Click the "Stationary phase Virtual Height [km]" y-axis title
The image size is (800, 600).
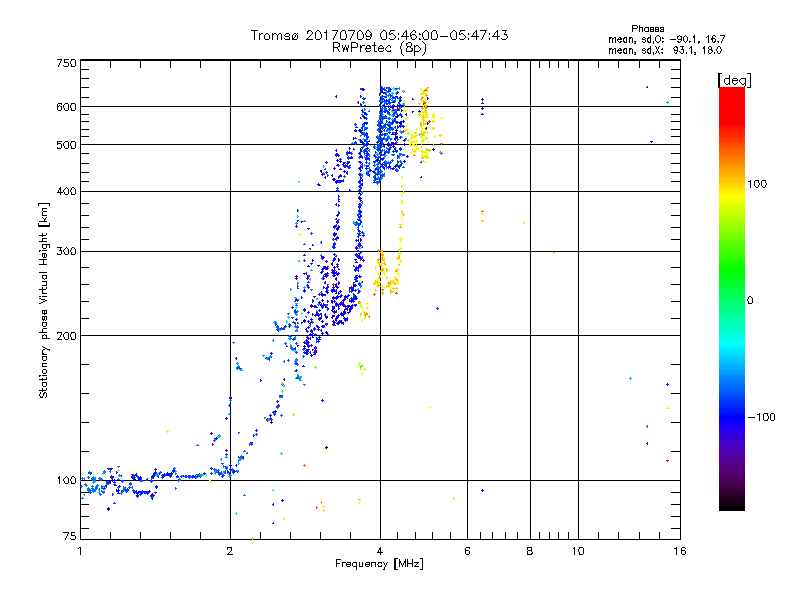tap(44, 300)
